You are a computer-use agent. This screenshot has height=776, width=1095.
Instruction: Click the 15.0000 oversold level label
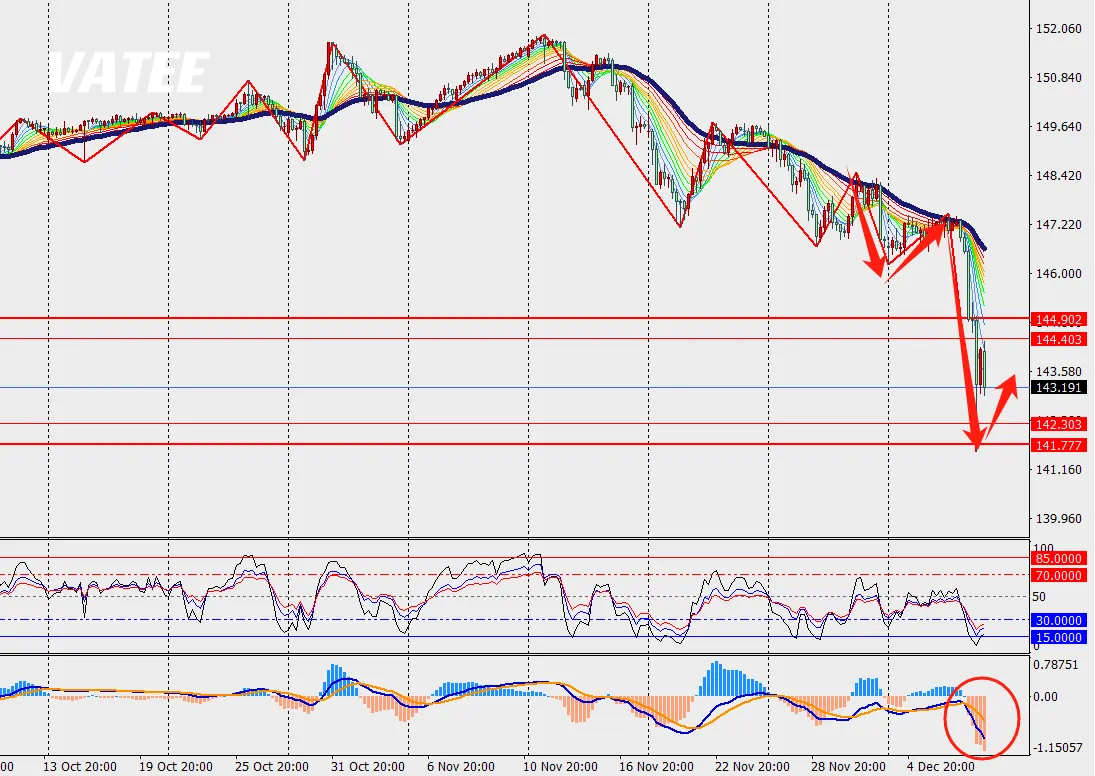1060,637
